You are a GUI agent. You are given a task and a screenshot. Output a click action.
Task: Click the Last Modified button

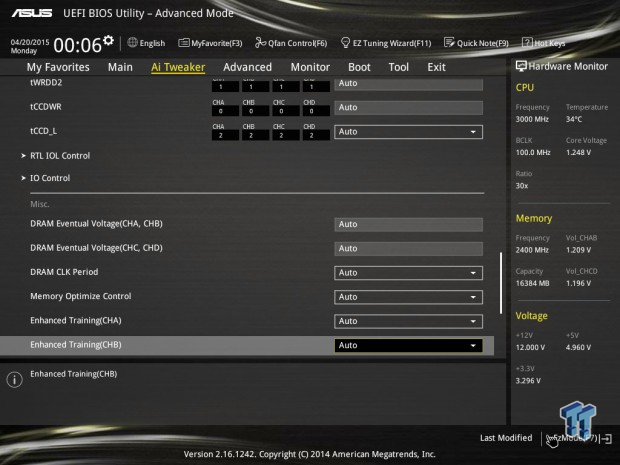point(506,438)
